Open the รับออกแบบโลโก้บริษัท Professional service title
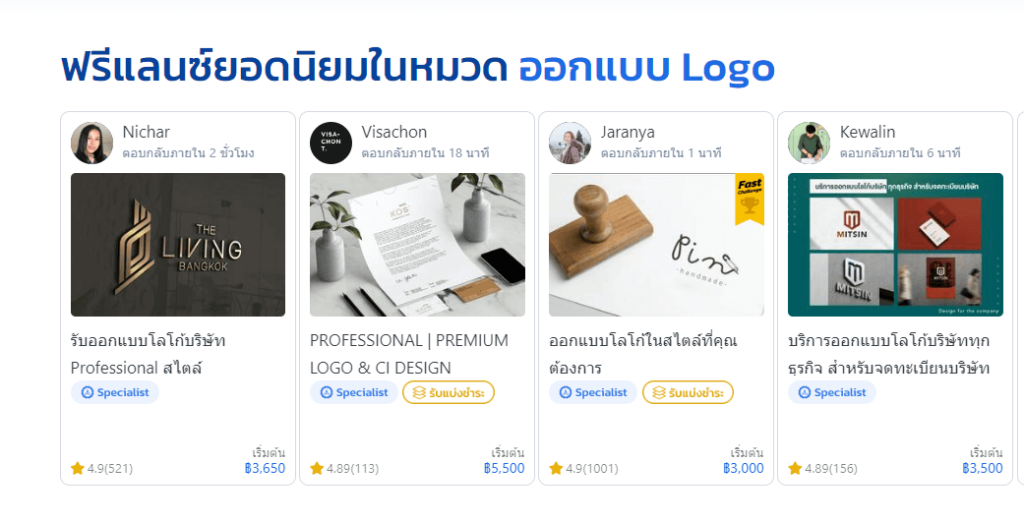Image resolution: width=1024 pixels, height=522 pixels. pyautogui.click(x=148, y=354)
